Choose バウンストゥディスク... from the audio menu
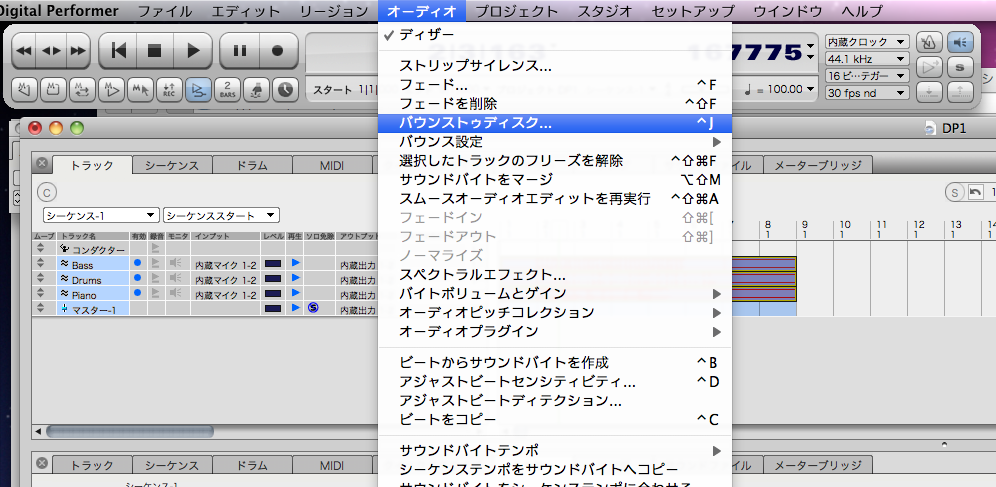The image size is (996, 487). [x=555, y=123]
